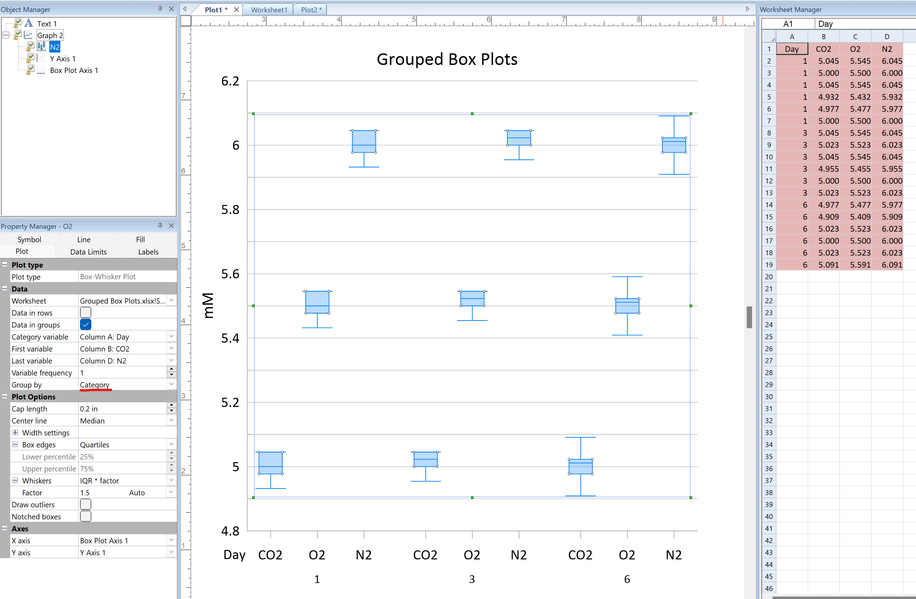Increase the Variable frequency stepper
This screenshot has height=599, width=916.
(x=171, y=370)
